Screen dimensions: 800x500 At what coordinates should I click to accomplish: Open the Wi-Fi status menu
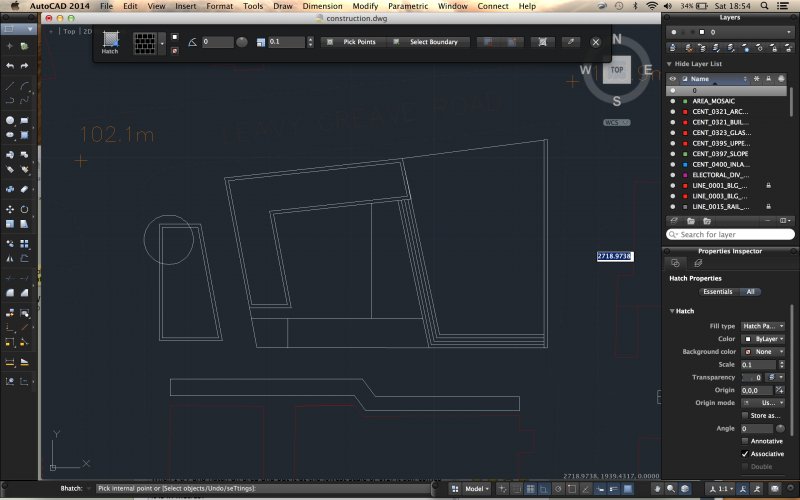click(652, 6)
